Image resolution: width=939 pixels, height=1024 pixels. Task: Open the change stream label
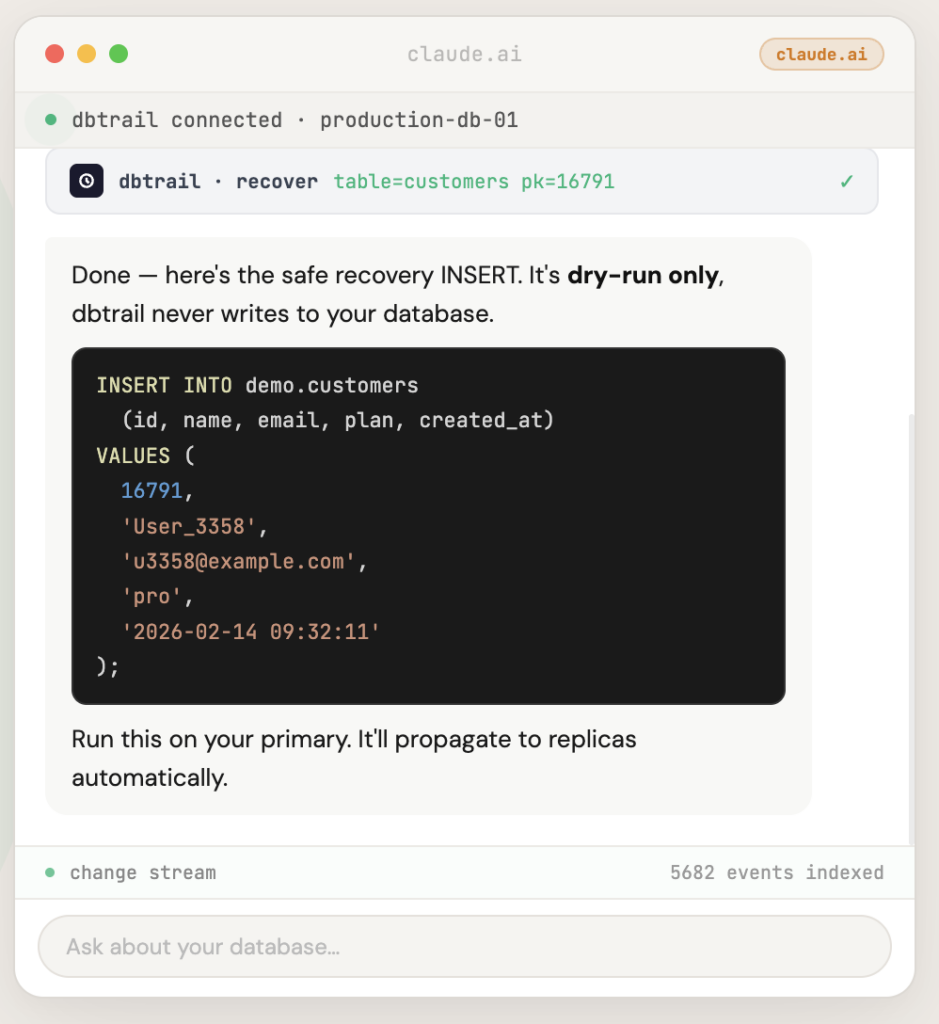click(x=142, y=873)
